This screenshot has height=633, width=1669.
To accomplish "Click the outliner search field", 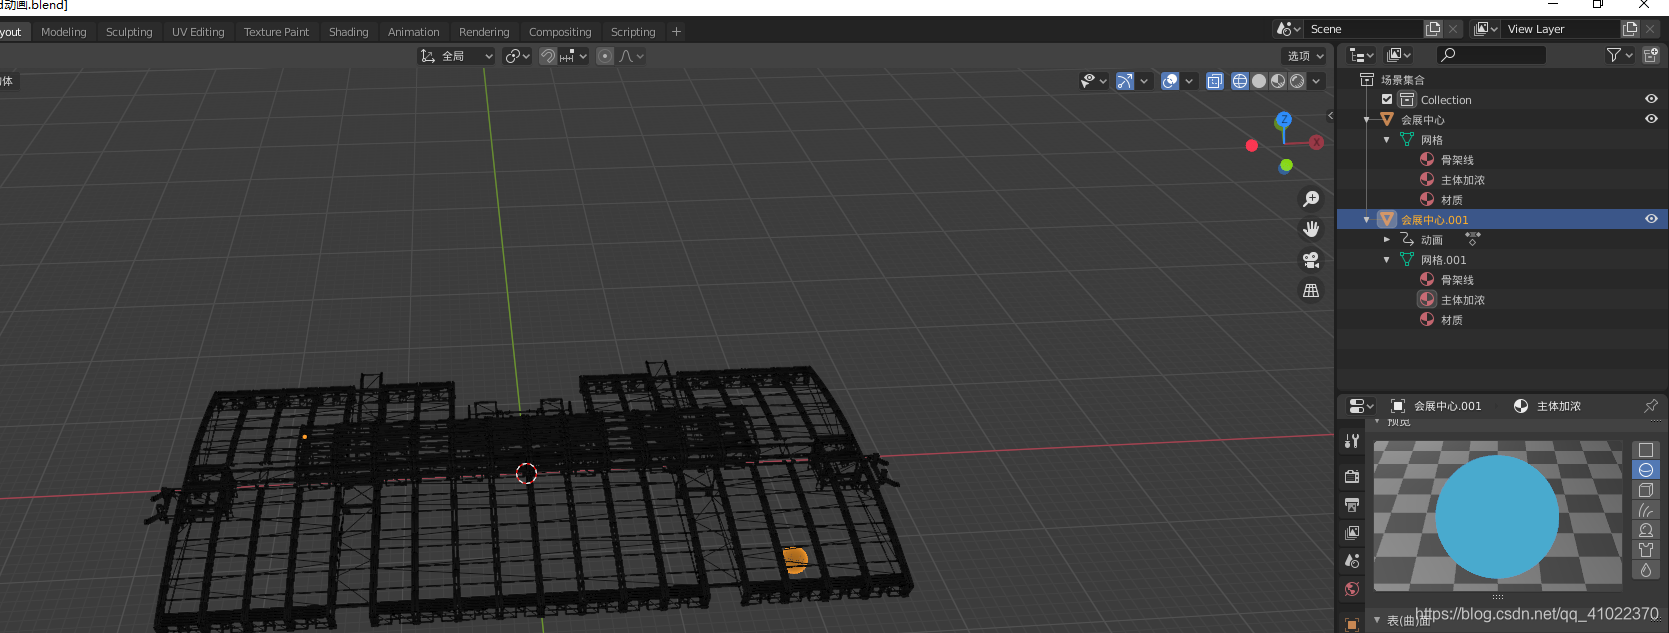I will (x=1491, y=55).
